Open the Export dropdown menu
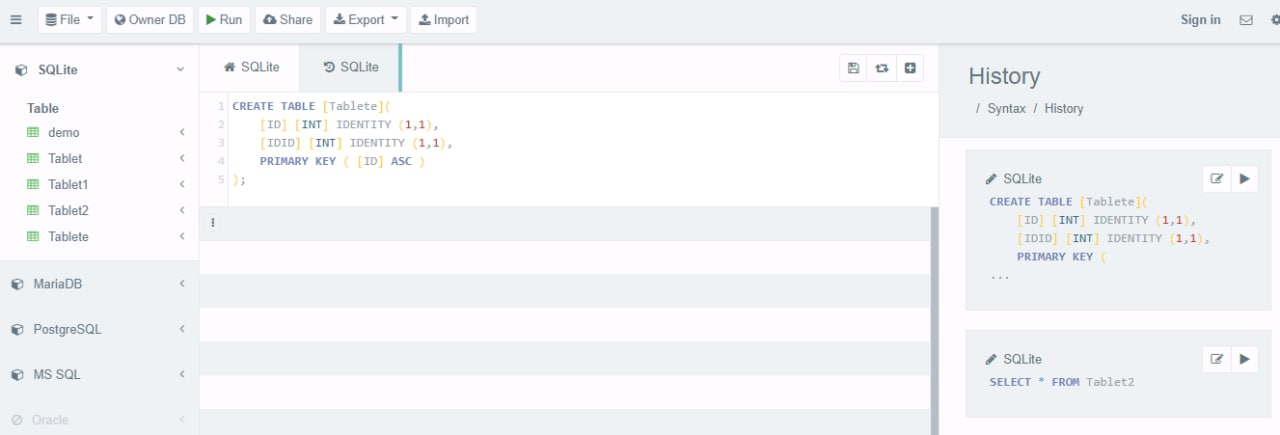Image resolution: width=1280 pixels, height=435 pixels. (x=365, y=19)
